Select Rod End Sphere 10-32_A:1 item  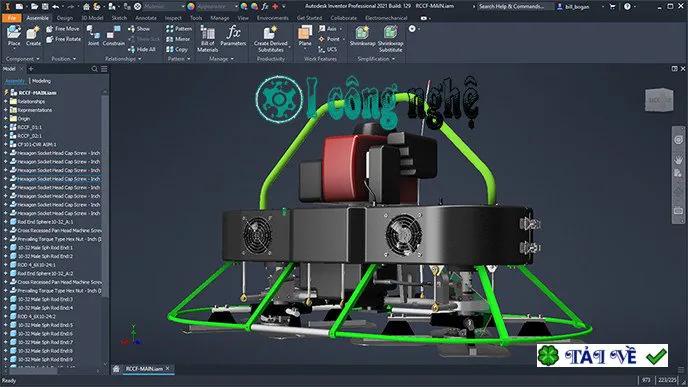41,222
